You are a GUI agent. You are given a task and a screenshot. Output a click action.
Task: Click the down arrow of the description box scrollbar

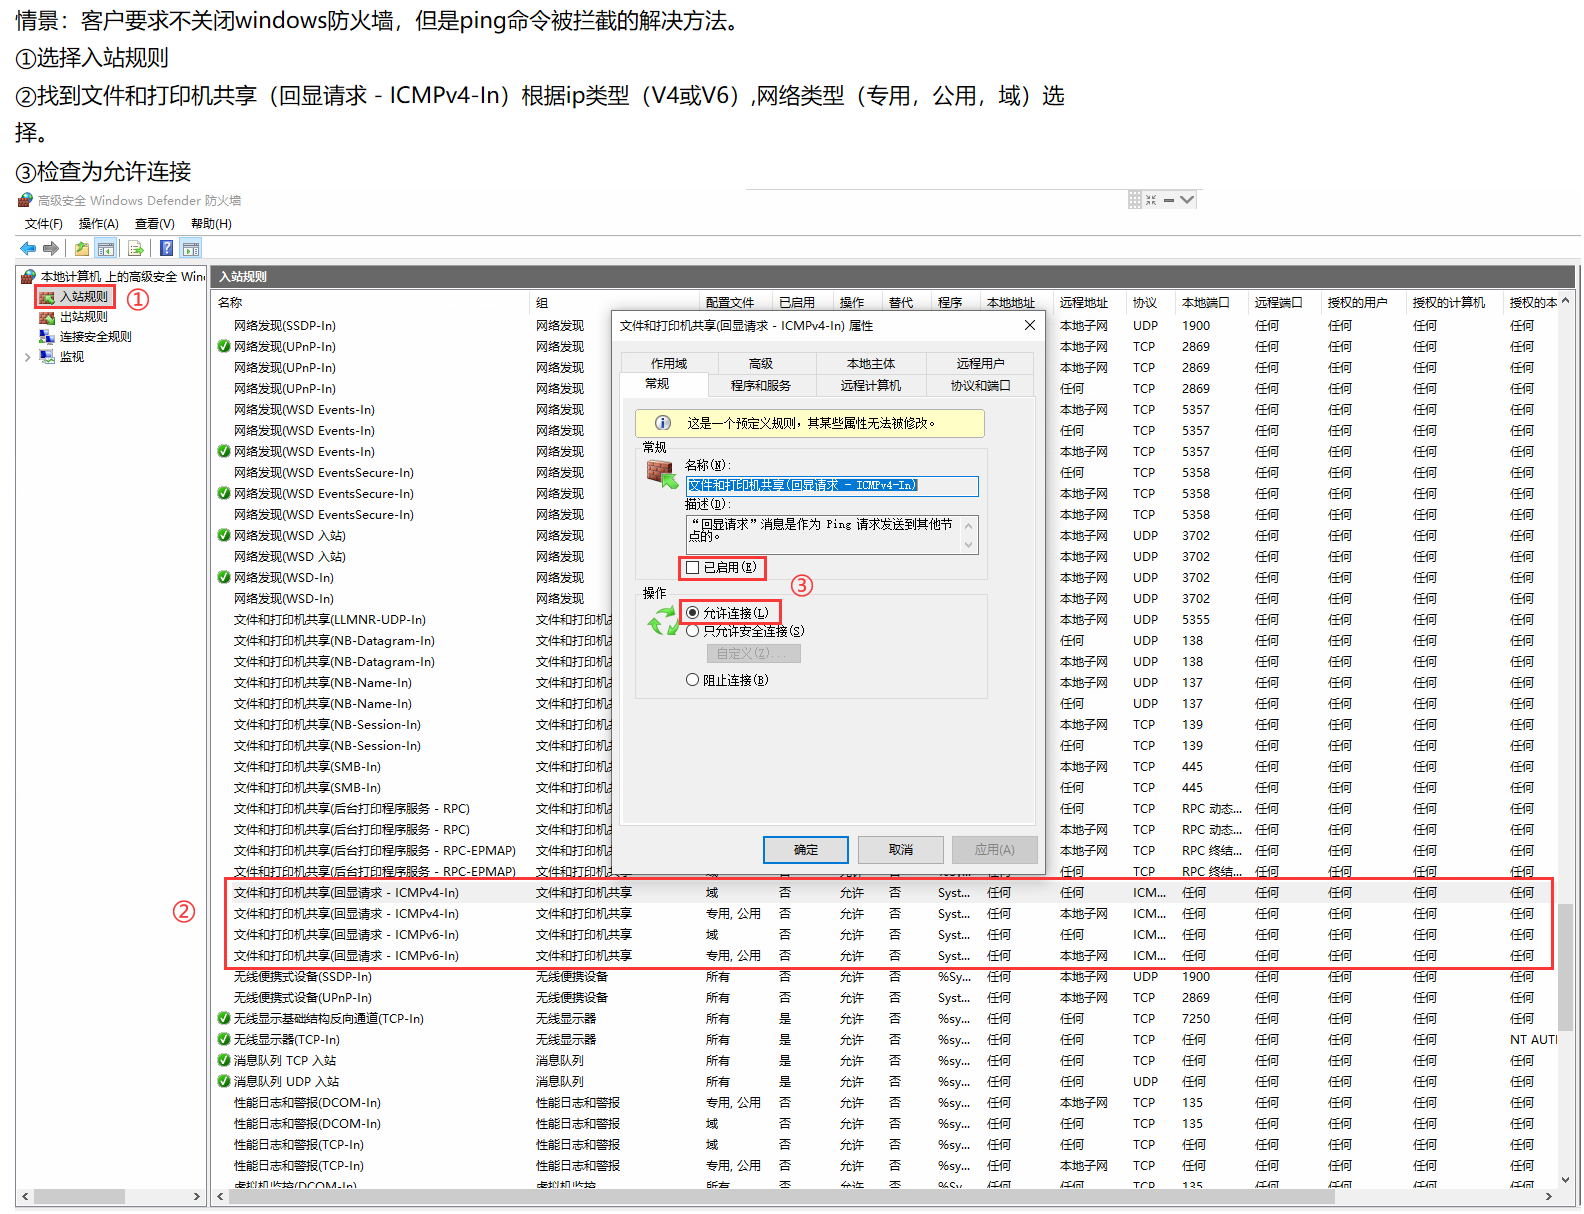[968, 545]
